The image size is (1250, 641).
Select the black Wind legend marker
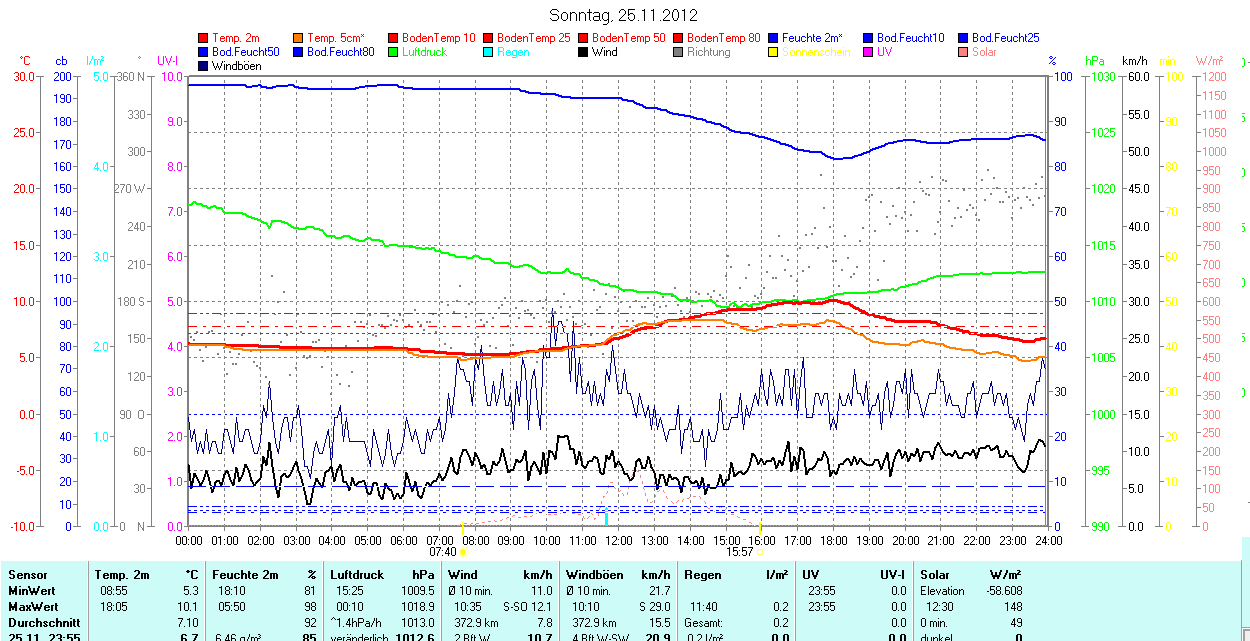584,52
